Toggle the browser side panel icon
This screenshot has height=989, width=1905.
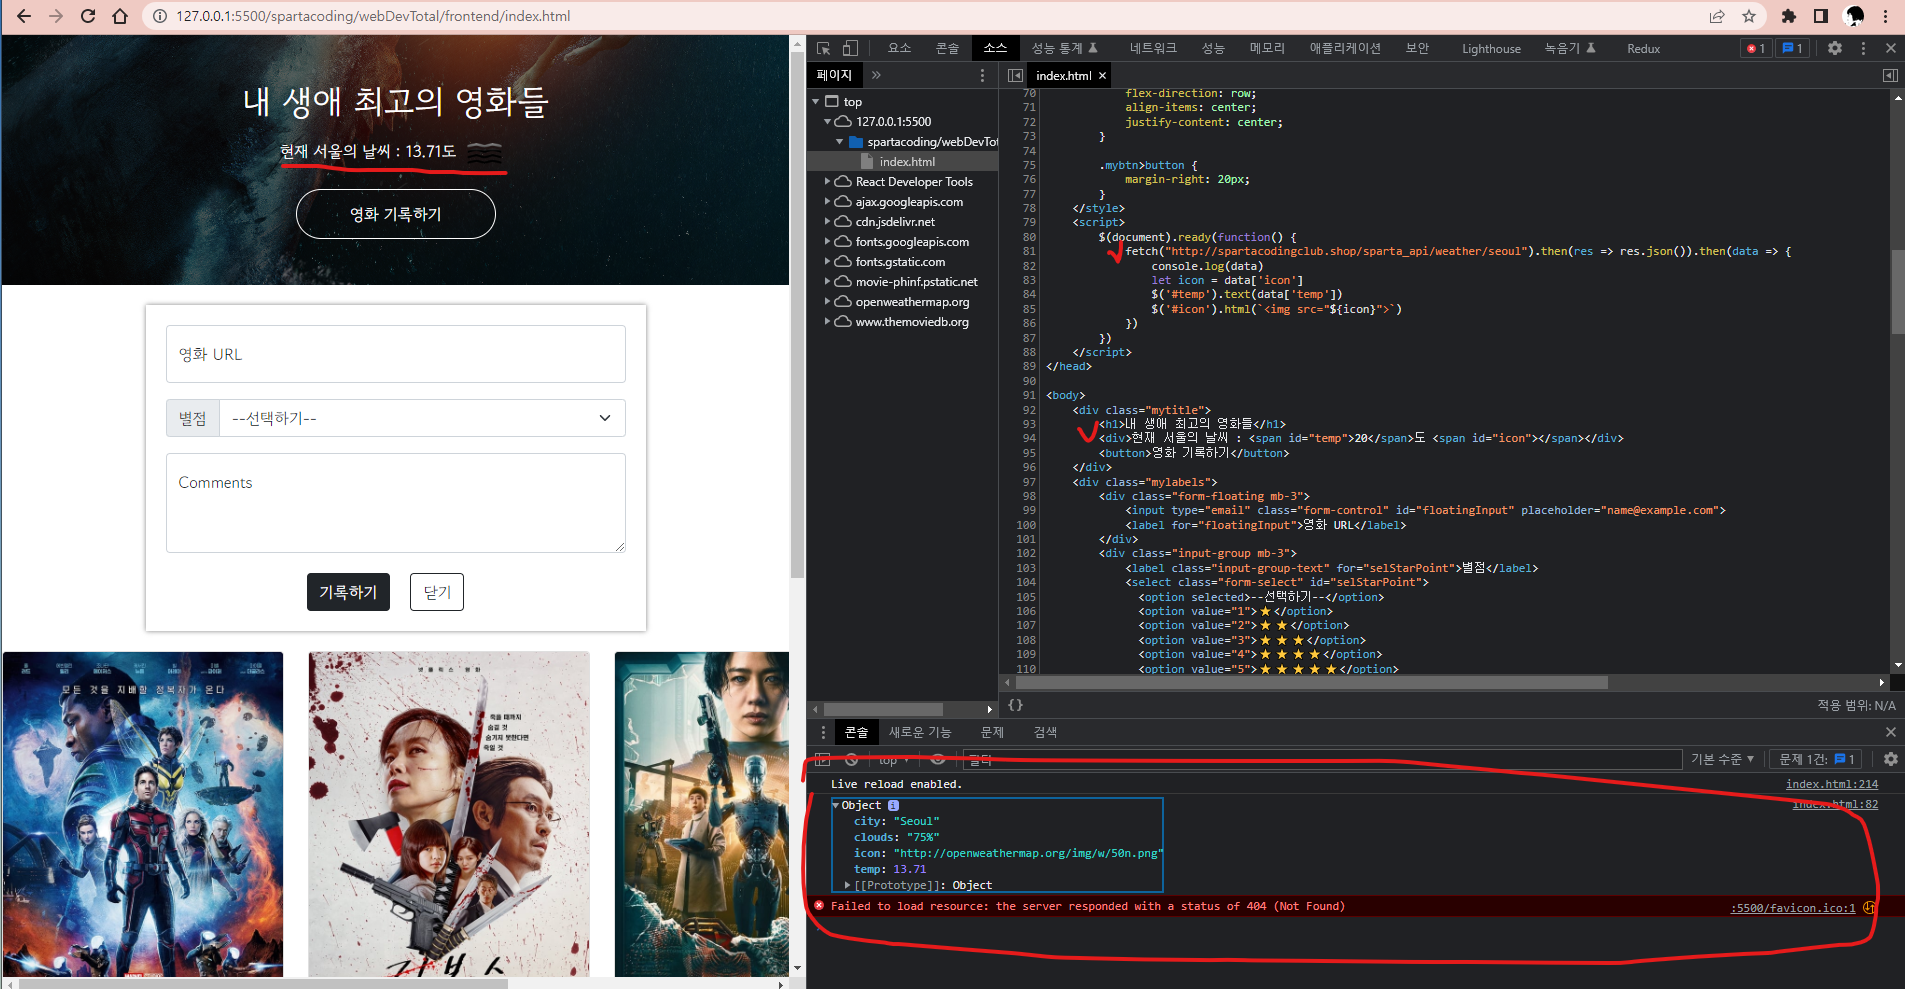[1821, 16]
